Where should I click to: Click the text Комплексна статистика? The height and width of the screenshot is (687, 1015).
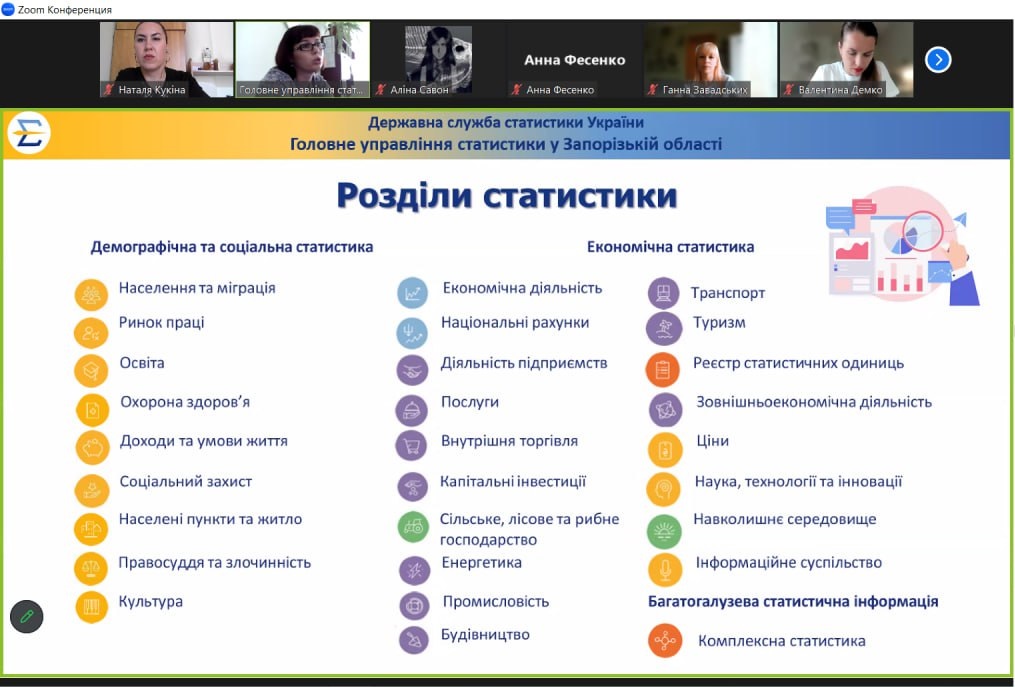click(782, 641)
